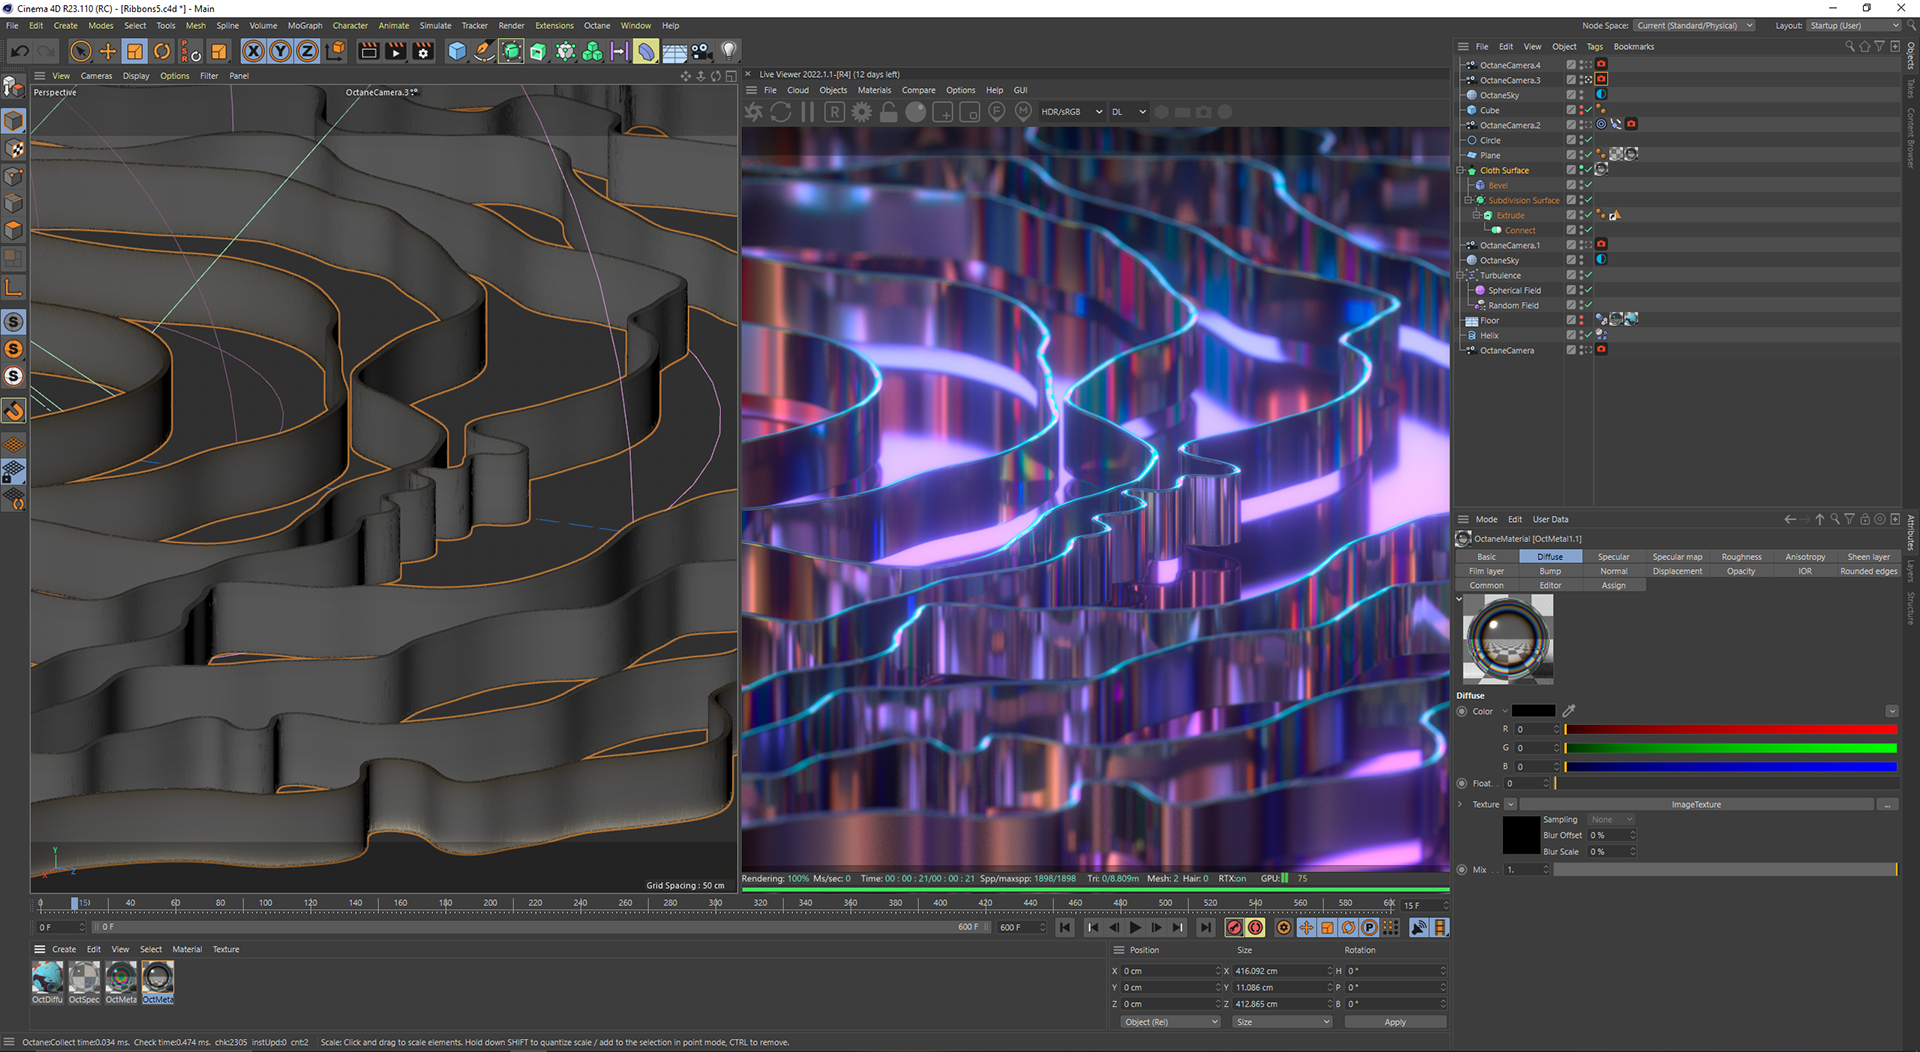The image size is (1920, 1052).
Task: Select the Move tool in top toolbar
Action: [108, 51]
